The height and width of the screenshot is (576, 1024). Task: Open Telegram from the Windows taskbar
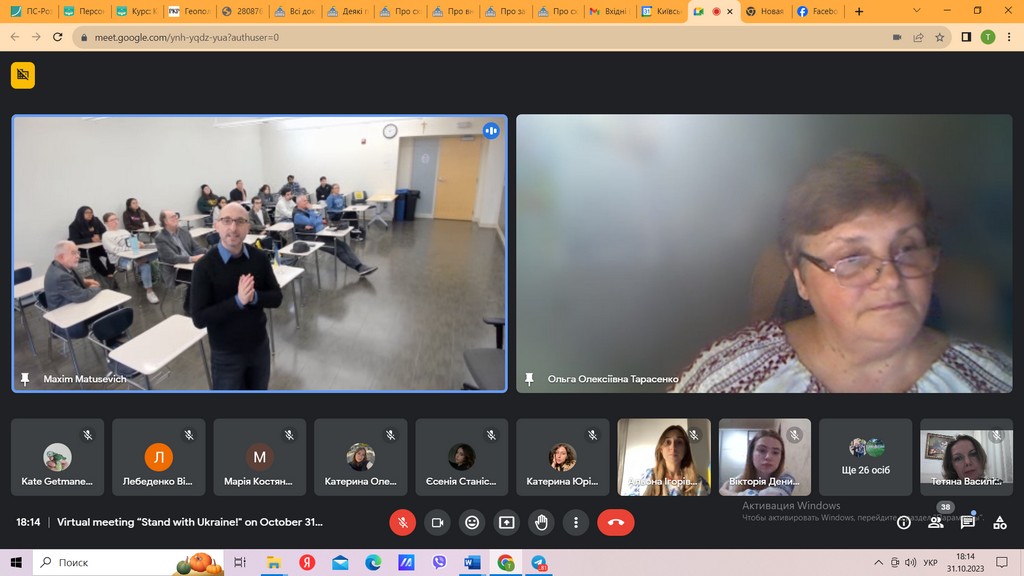540,563
